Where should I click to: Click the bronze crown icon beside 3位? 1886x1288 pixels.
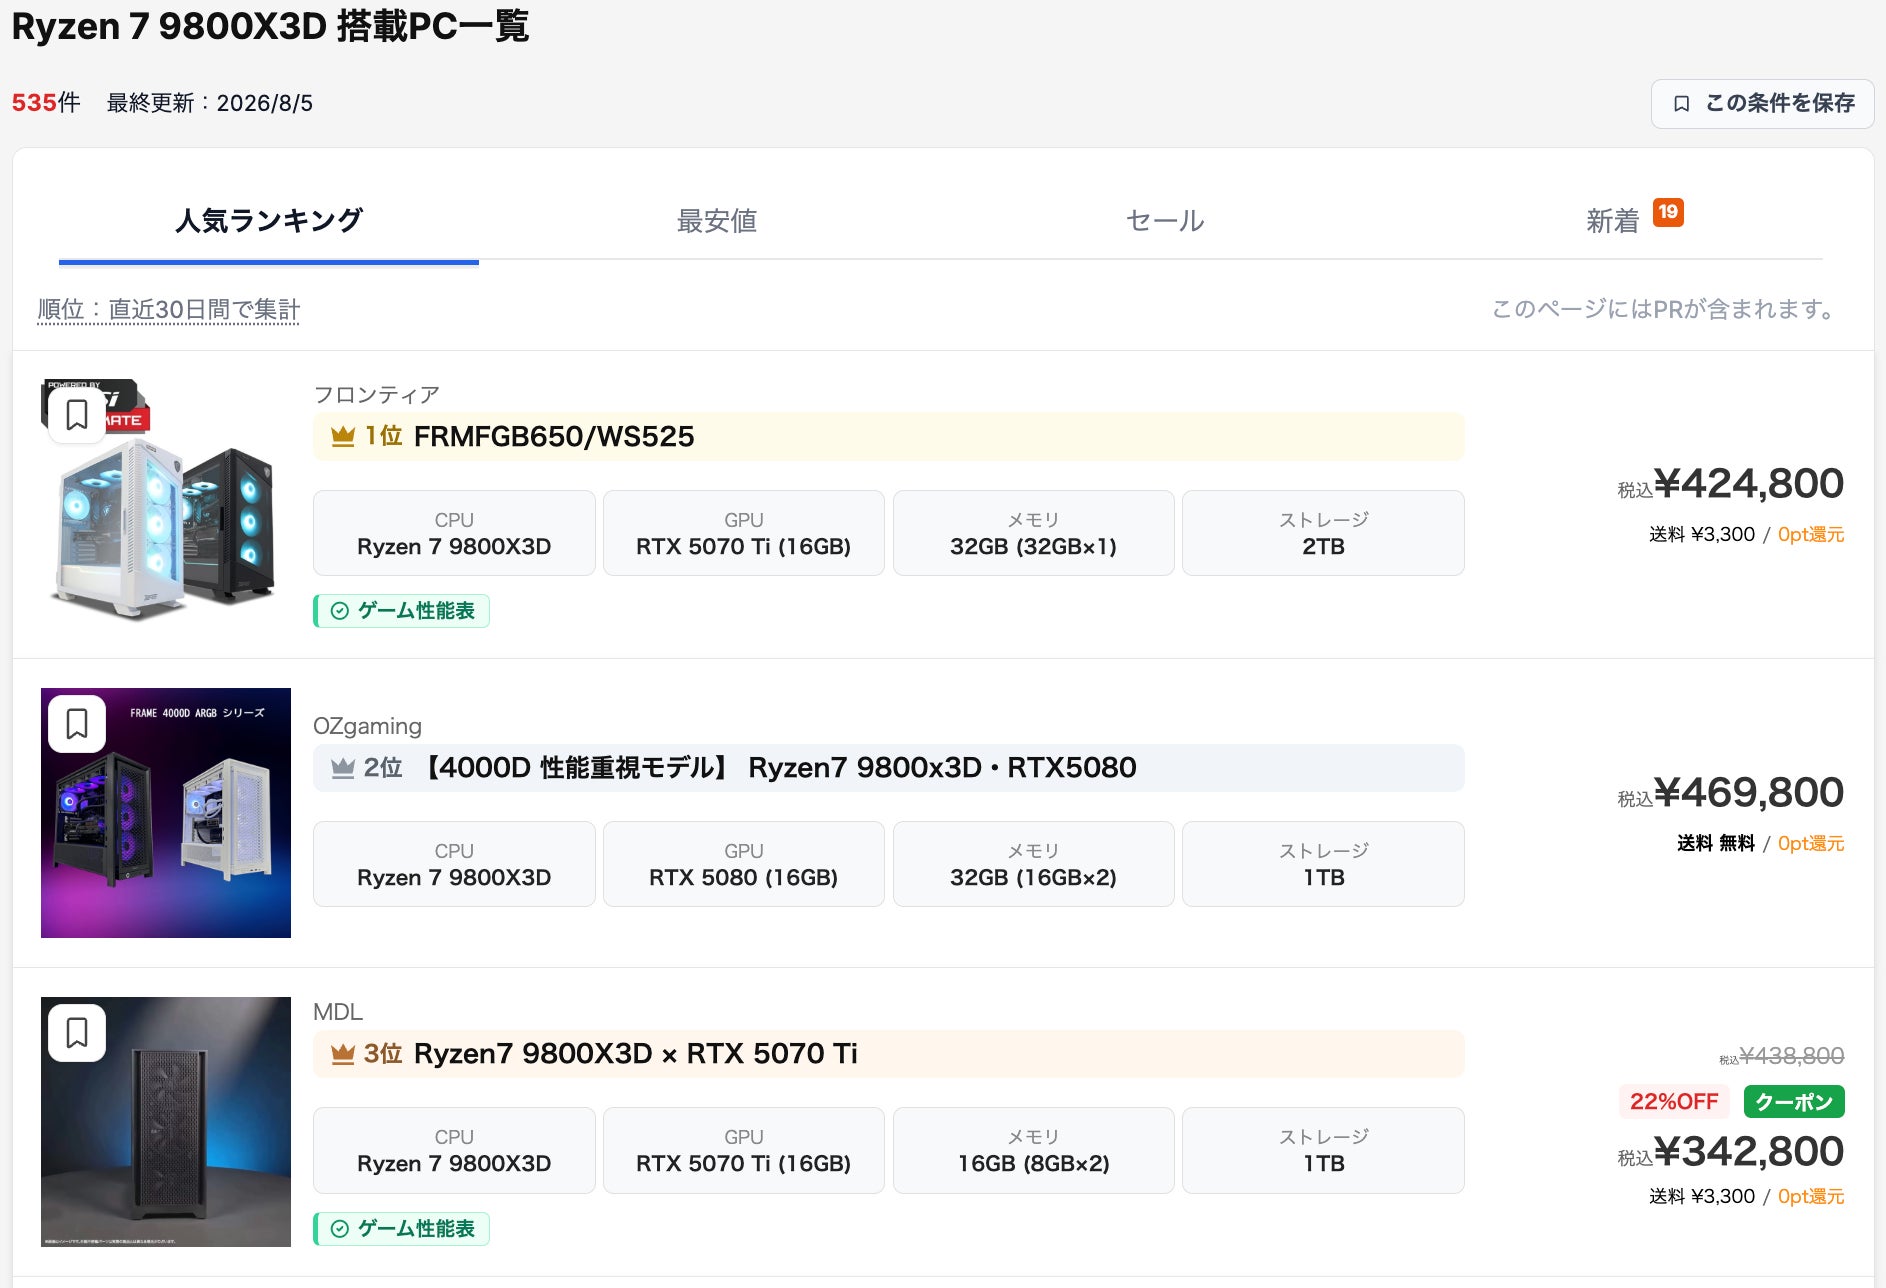point(343,1053)
